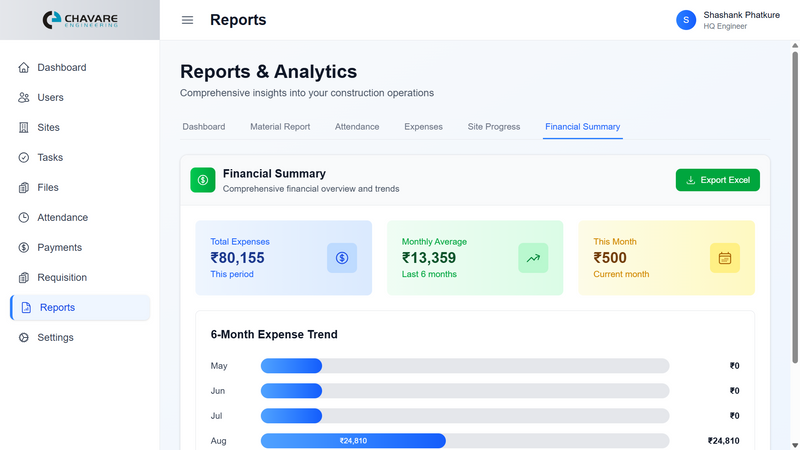Click the Sites building icon
Image resolution: width=800 pixels, height=450 pixels.
pyautogui.click(x=24, y=128)
